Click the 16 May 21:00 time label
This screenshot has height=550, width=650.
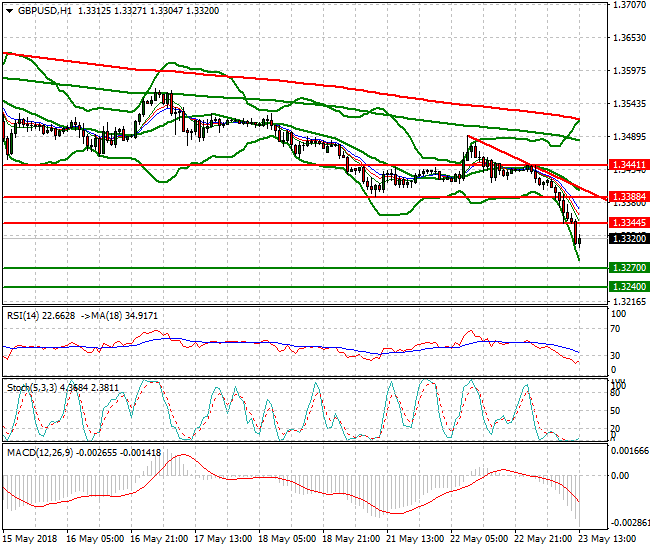(x=159, y=539)
